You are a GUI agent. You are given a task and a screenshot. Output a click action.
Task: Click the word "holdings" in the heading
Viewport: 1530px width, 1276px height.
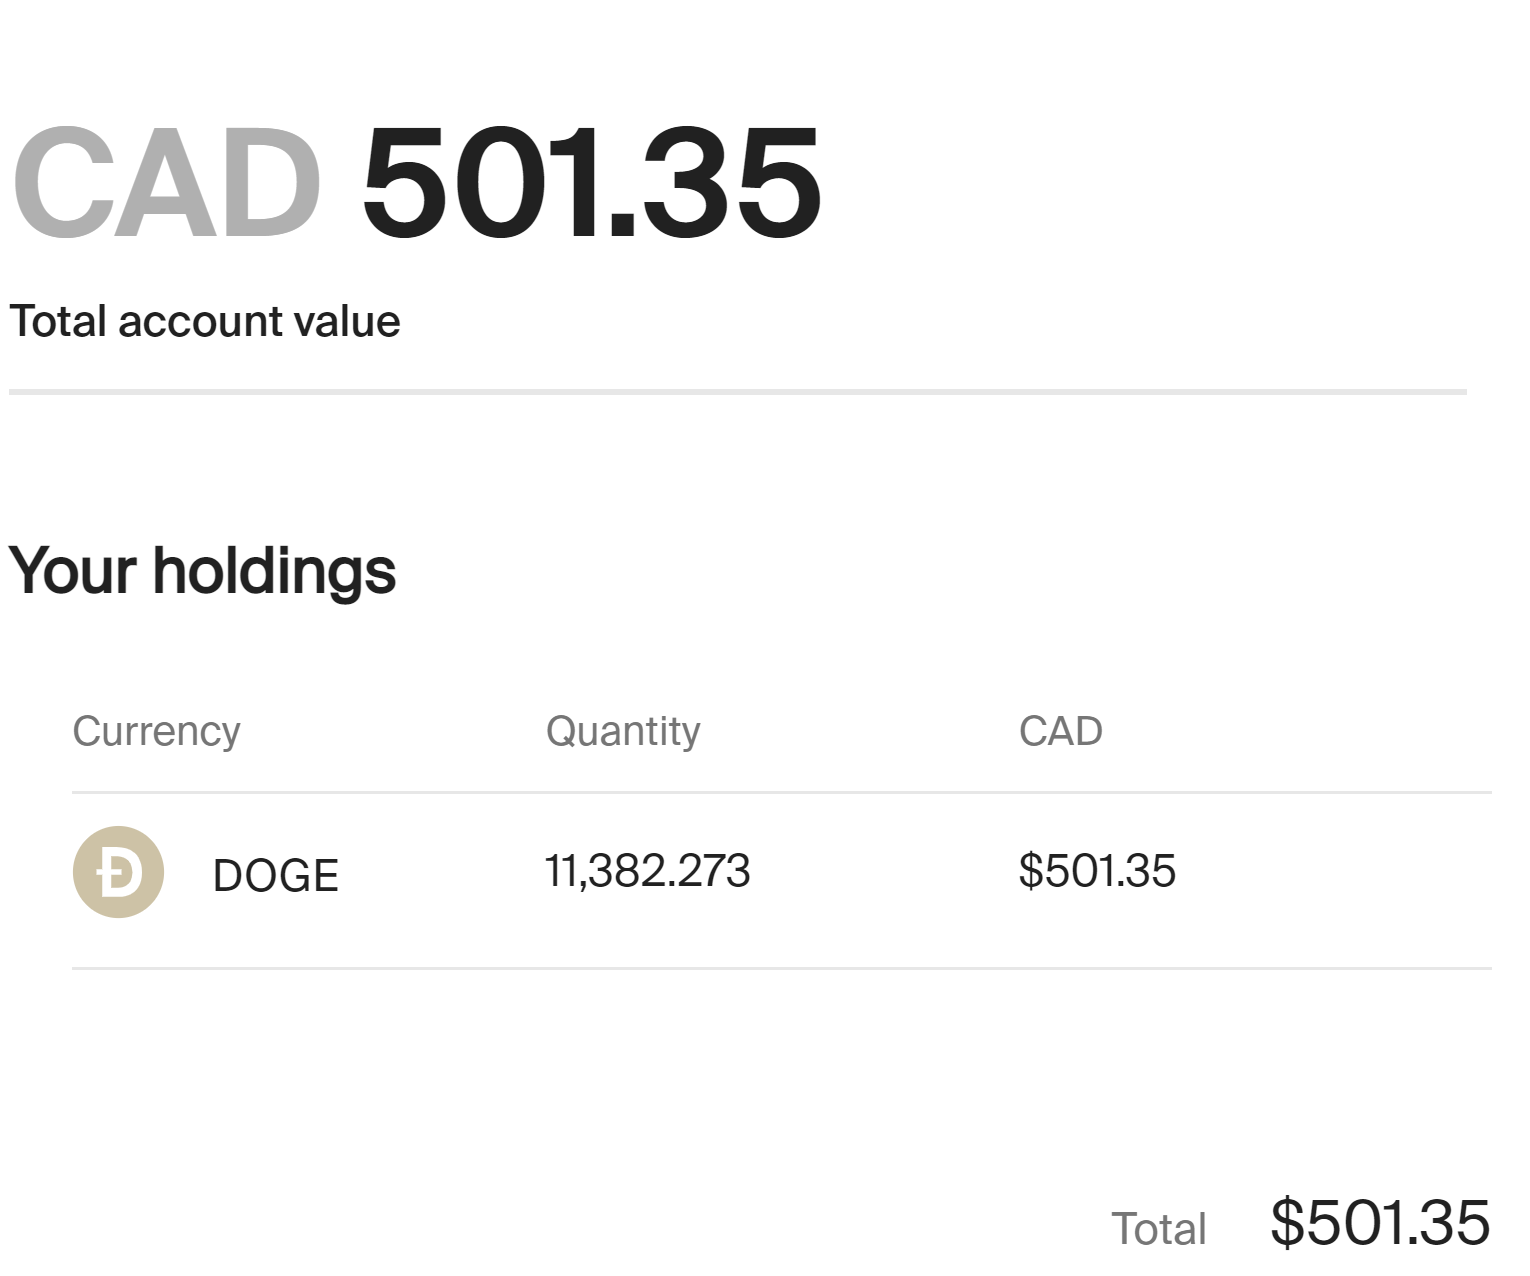coord(274,572)
